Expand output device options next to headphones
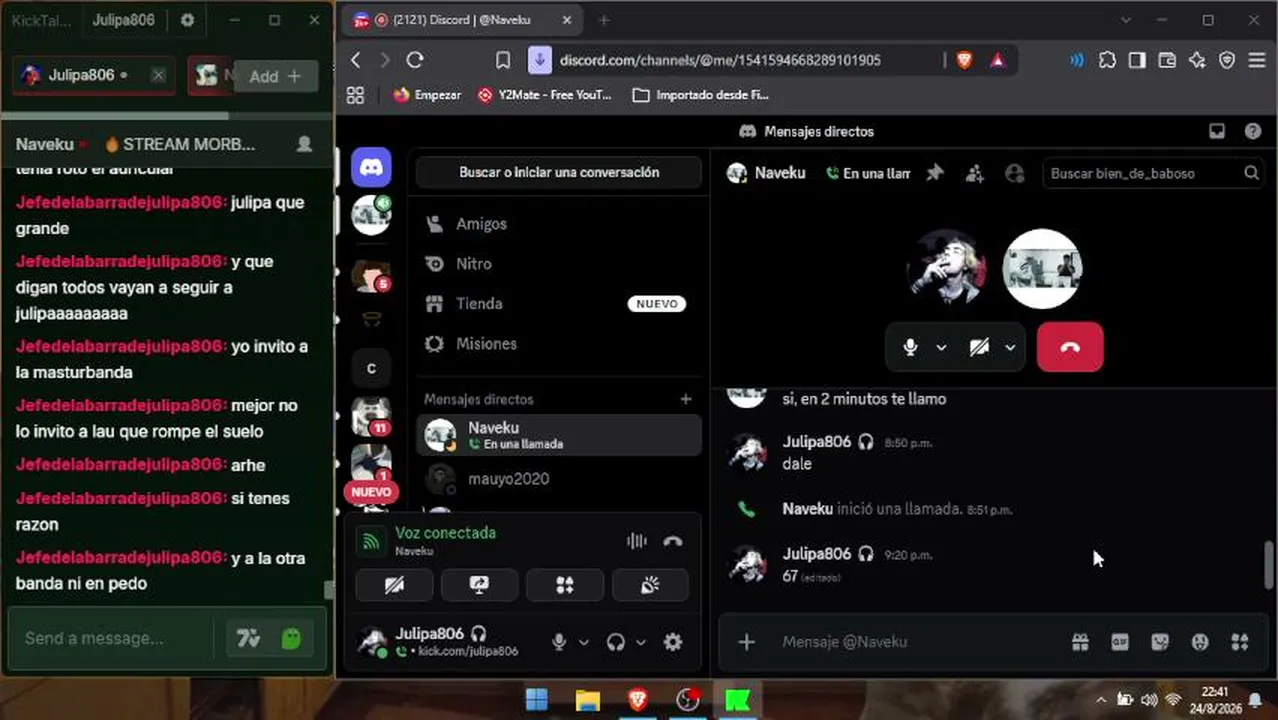 coord(641,642)
